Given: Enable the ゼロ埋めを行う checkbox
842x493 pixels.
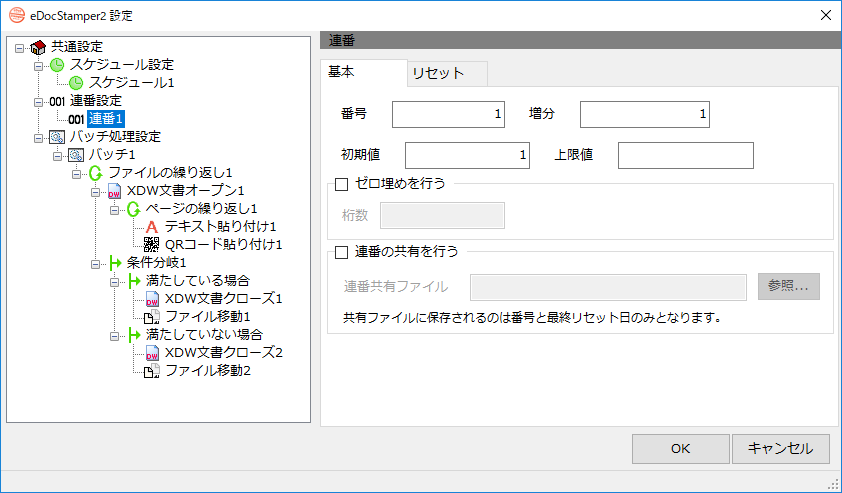Looking at the screenshot, I should pyautogui.click(x=342, y=184).
